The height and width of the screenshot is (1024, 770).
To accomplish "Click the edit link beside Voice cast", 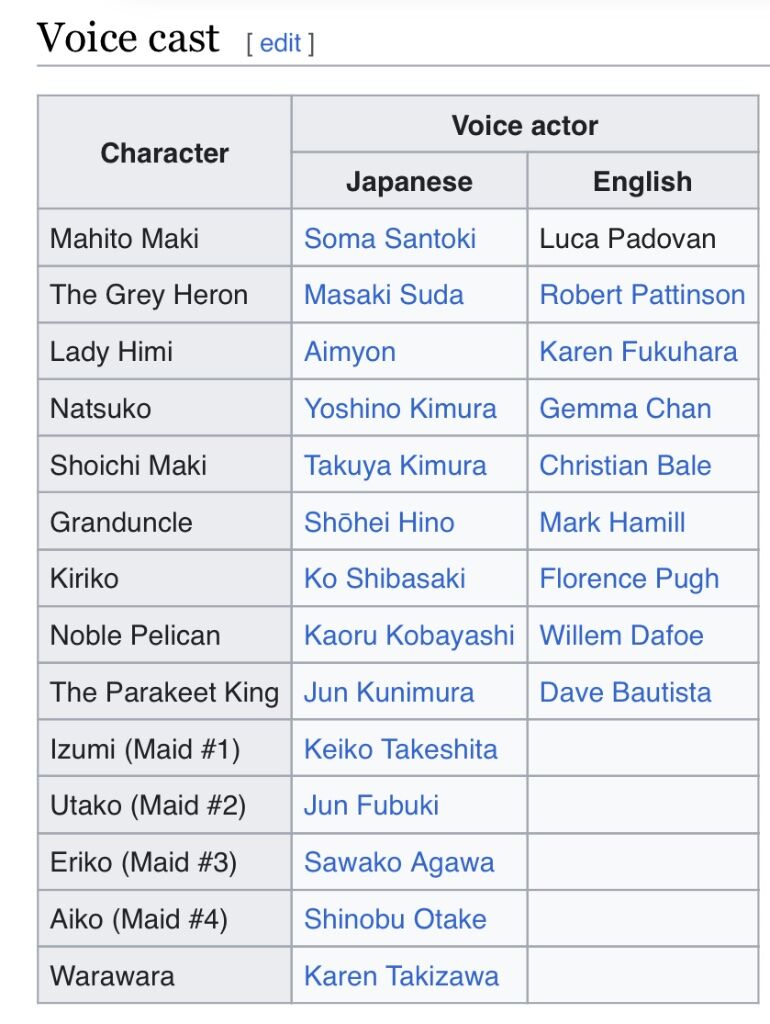I will click(280, 43).
